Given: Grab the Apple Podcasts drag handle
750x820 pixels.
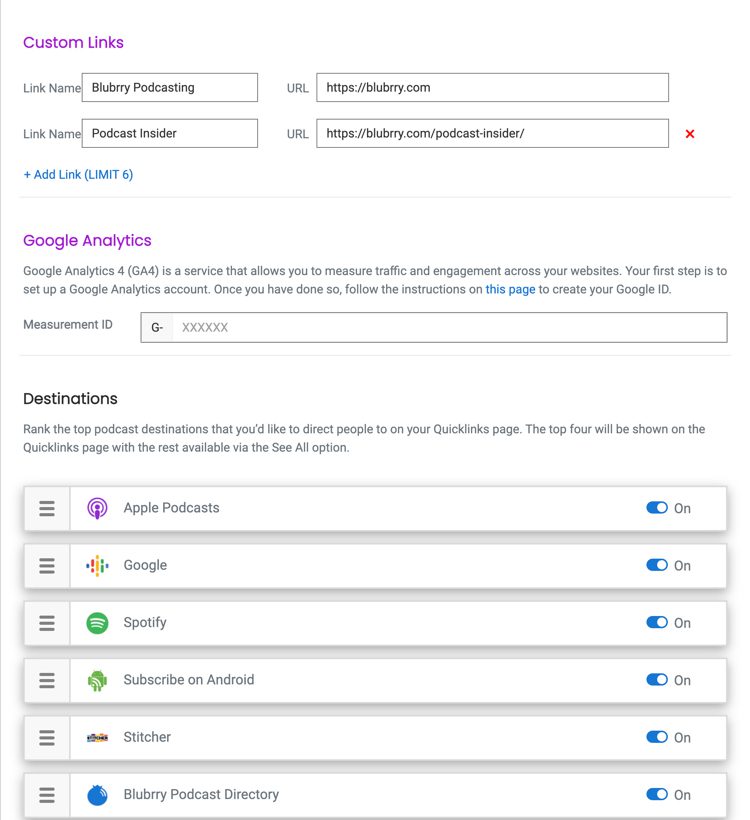Looking at the screenshot, I should coord(47,508).
